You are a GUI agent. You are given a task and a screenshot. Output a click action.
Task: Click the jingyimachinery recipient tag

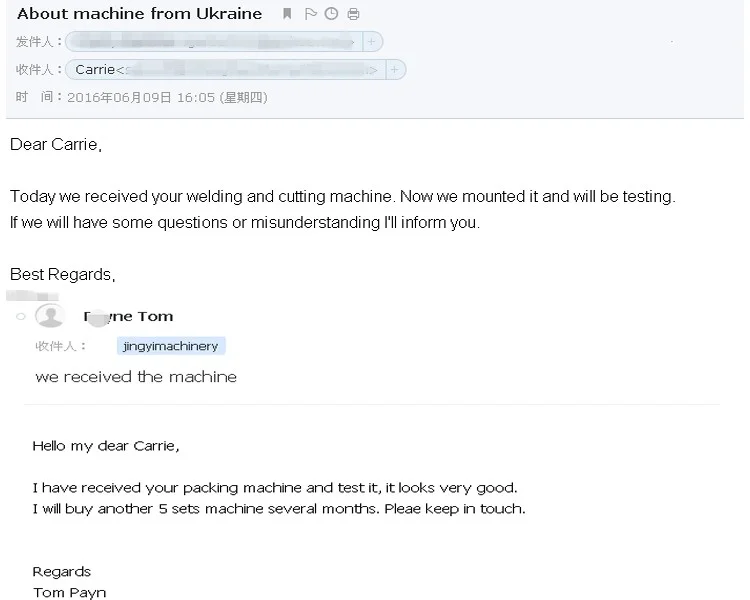170,346
